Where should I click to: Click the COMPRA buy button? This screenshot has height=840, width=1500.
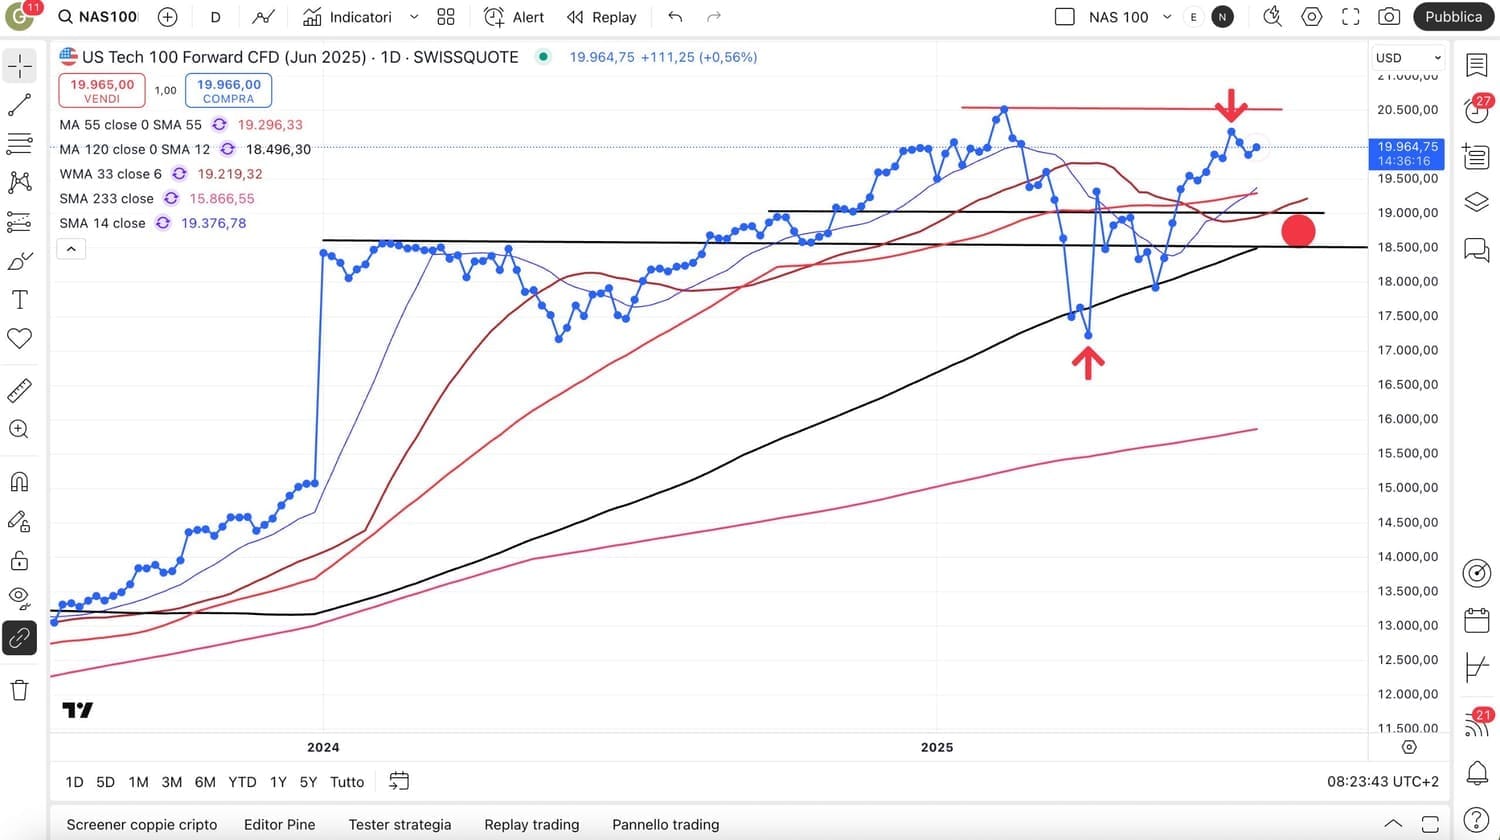[228, 90]
